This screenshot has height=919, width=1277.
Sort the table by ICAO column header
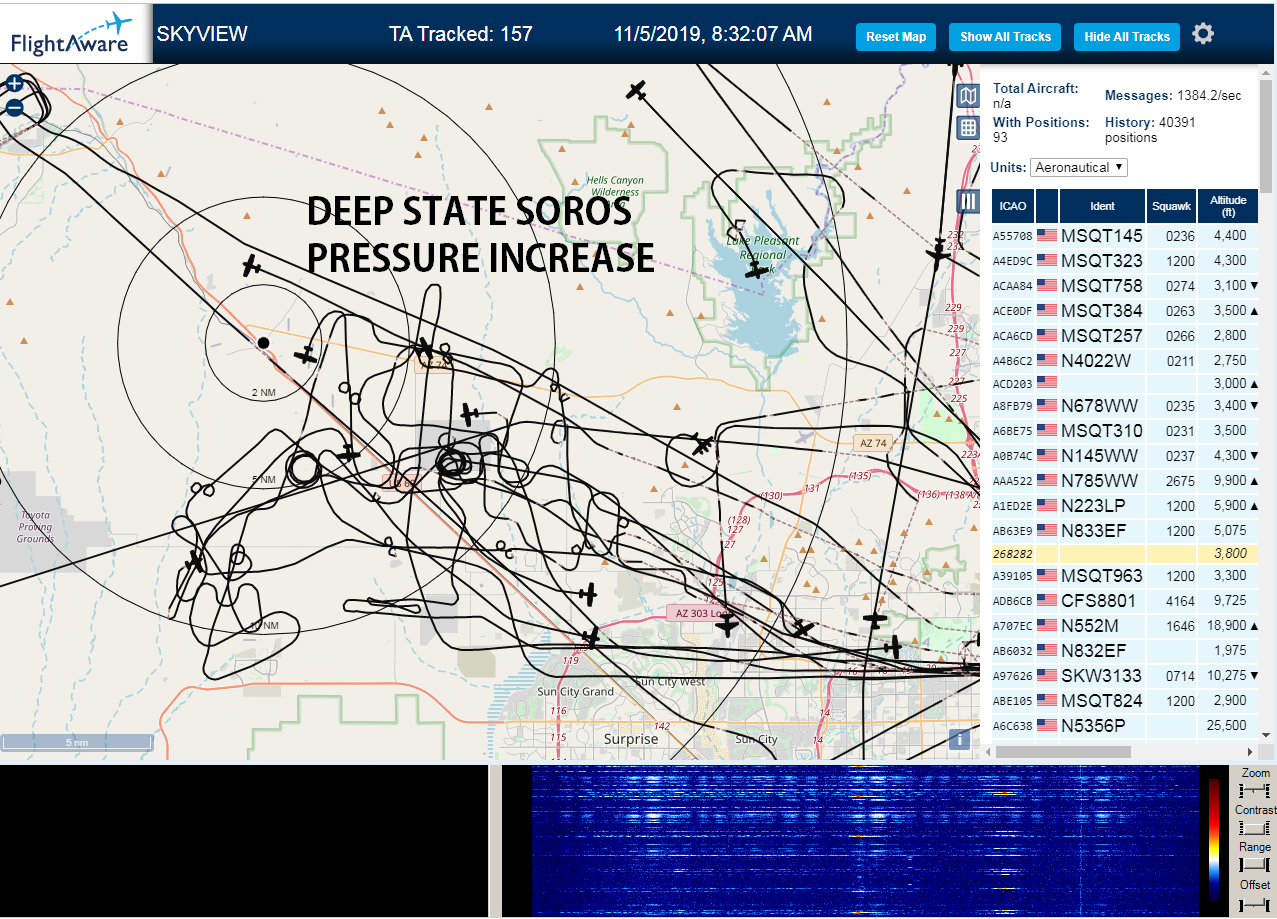coord(1012,206)
